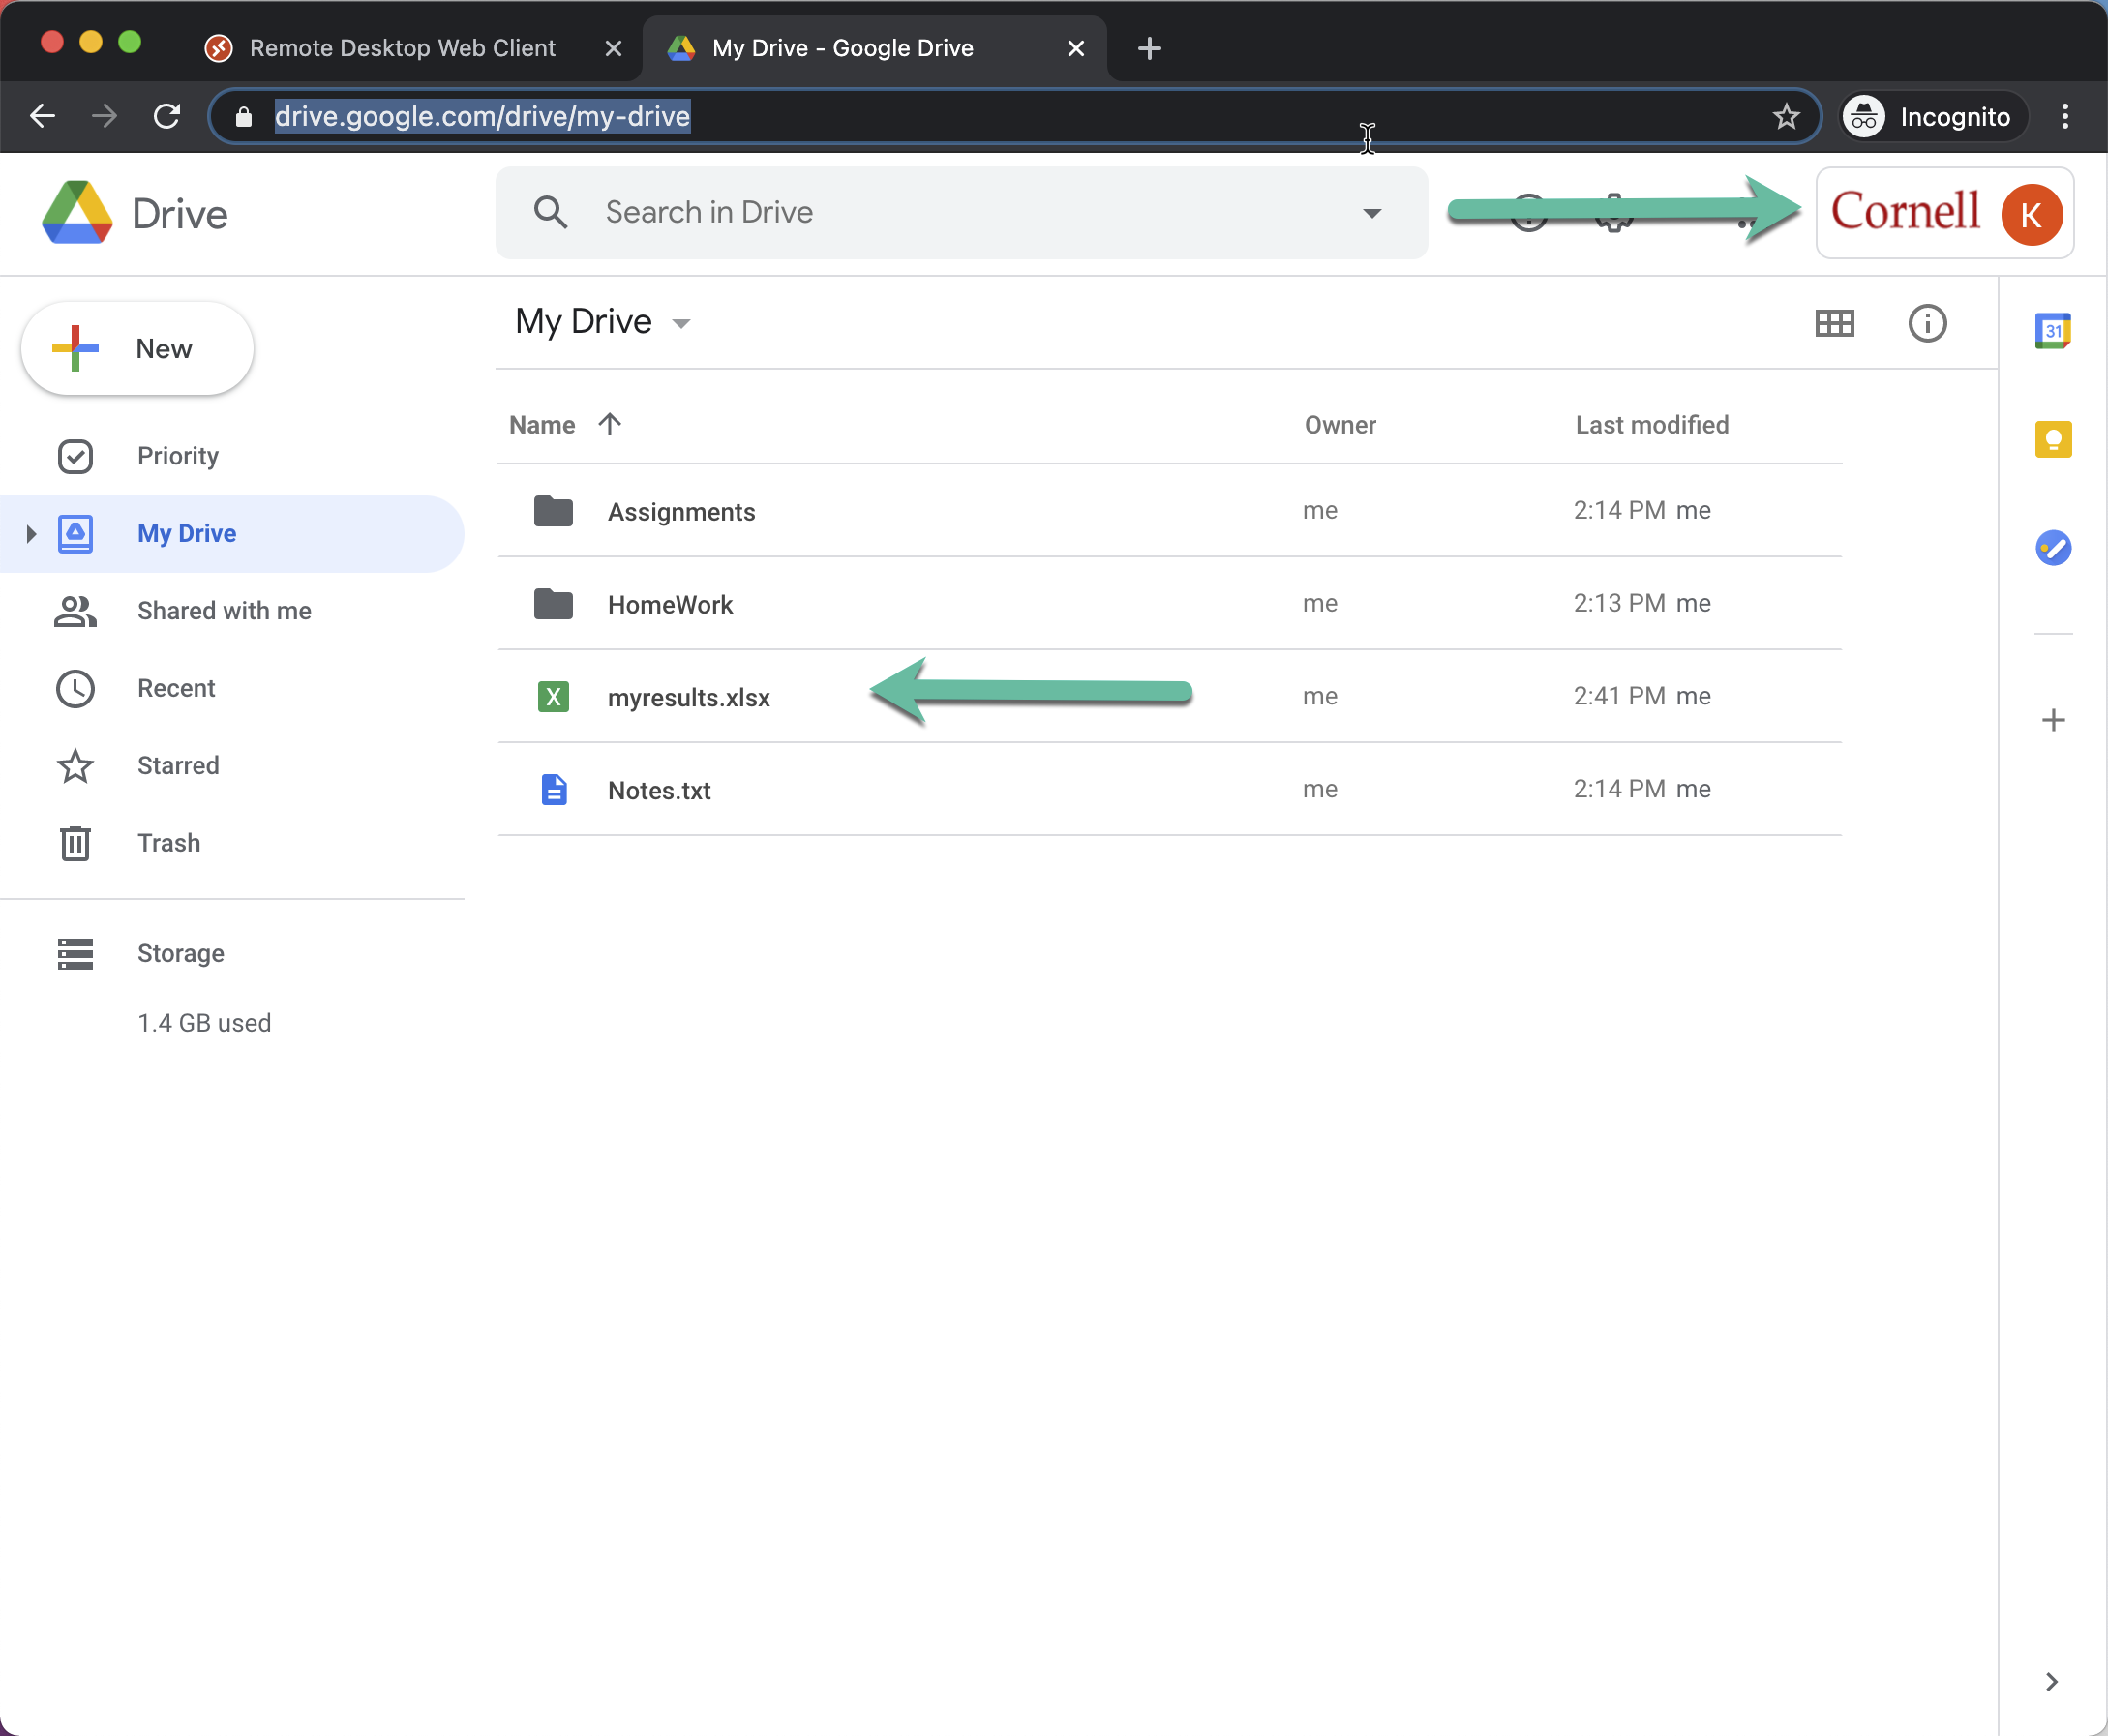The height and width of the screenshot is (1736, 2108).
Task: Click the Trash bin icon
Action: (75, 843)
